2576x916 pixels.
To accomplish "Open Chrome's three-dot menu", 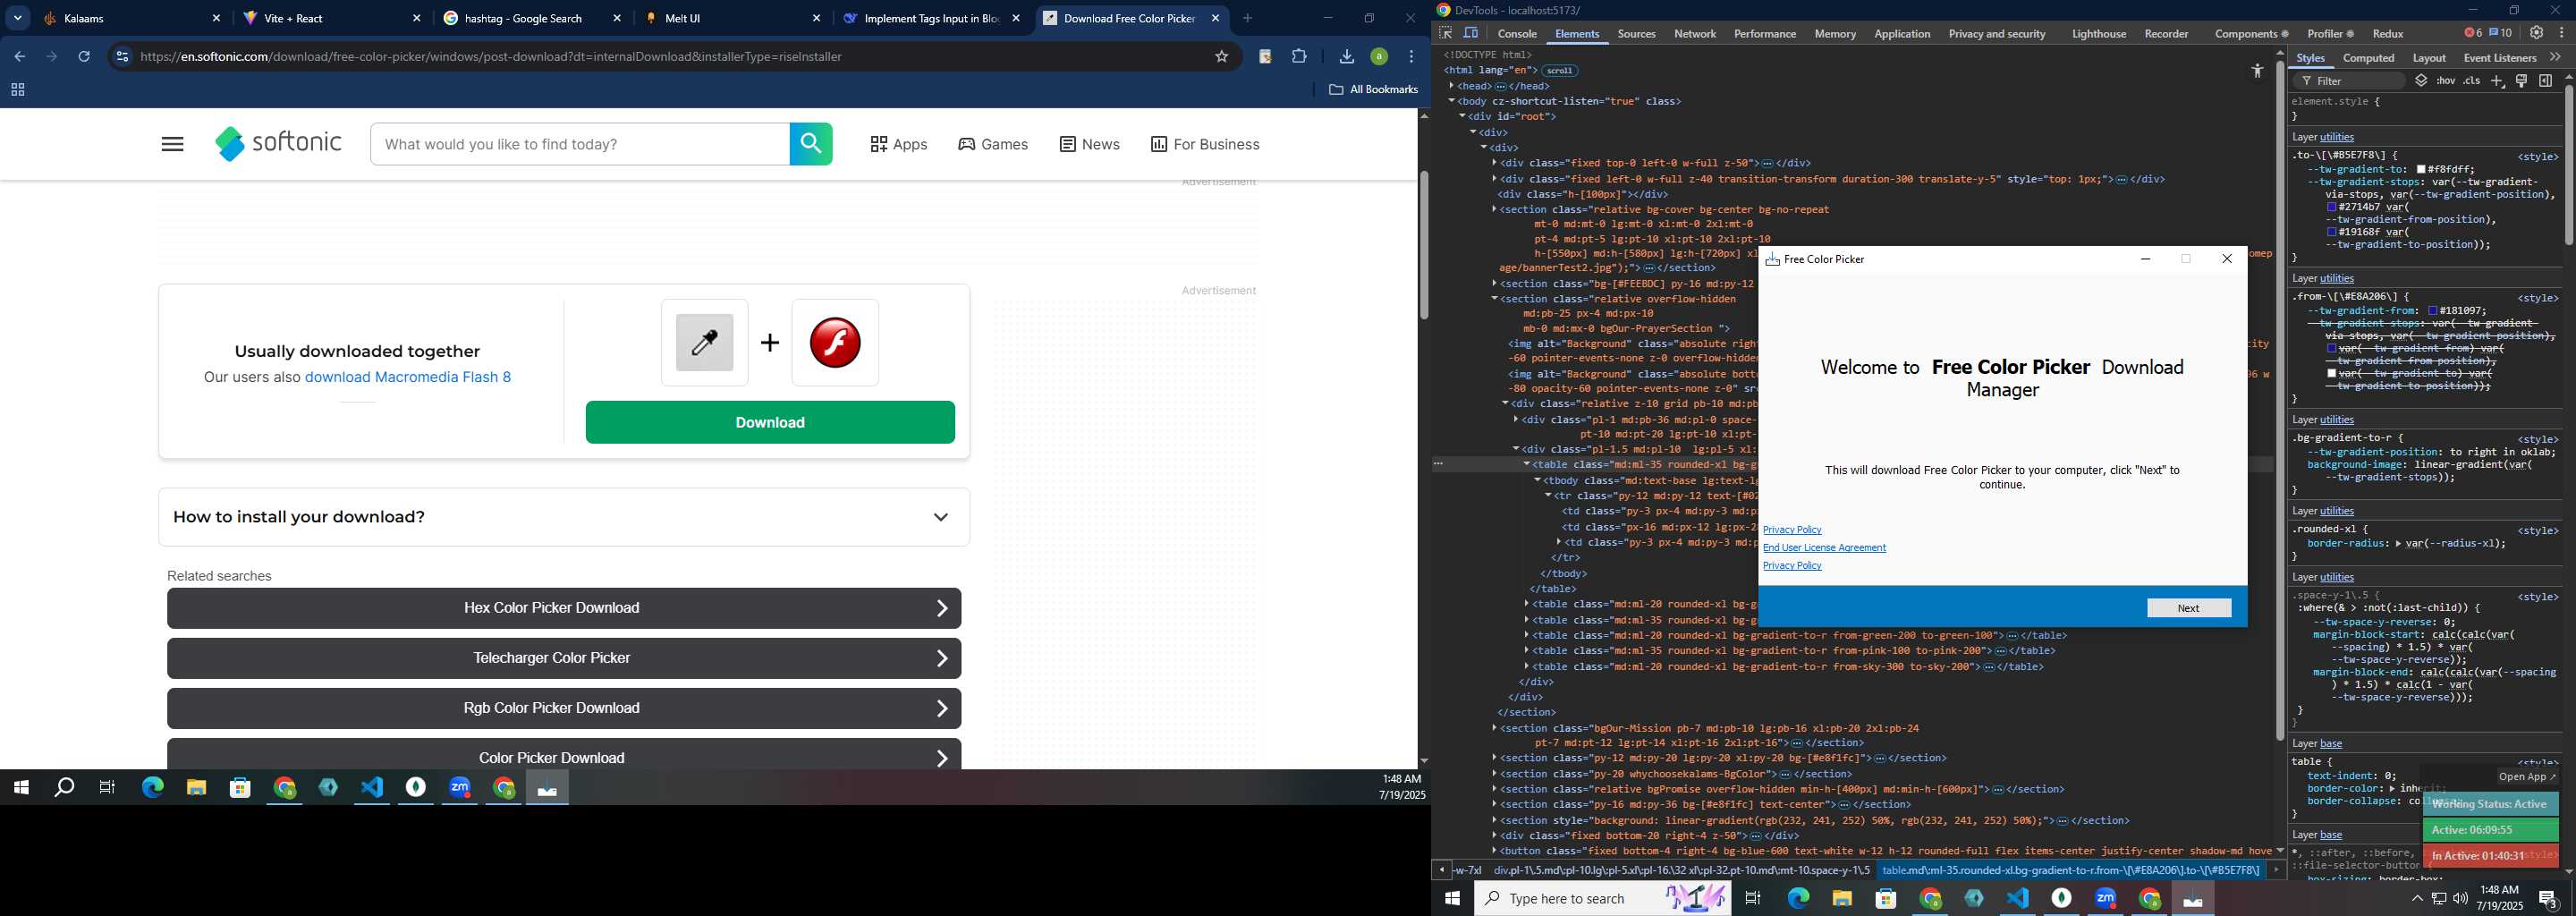I will pyautogui.click(x=1411, y=57).
